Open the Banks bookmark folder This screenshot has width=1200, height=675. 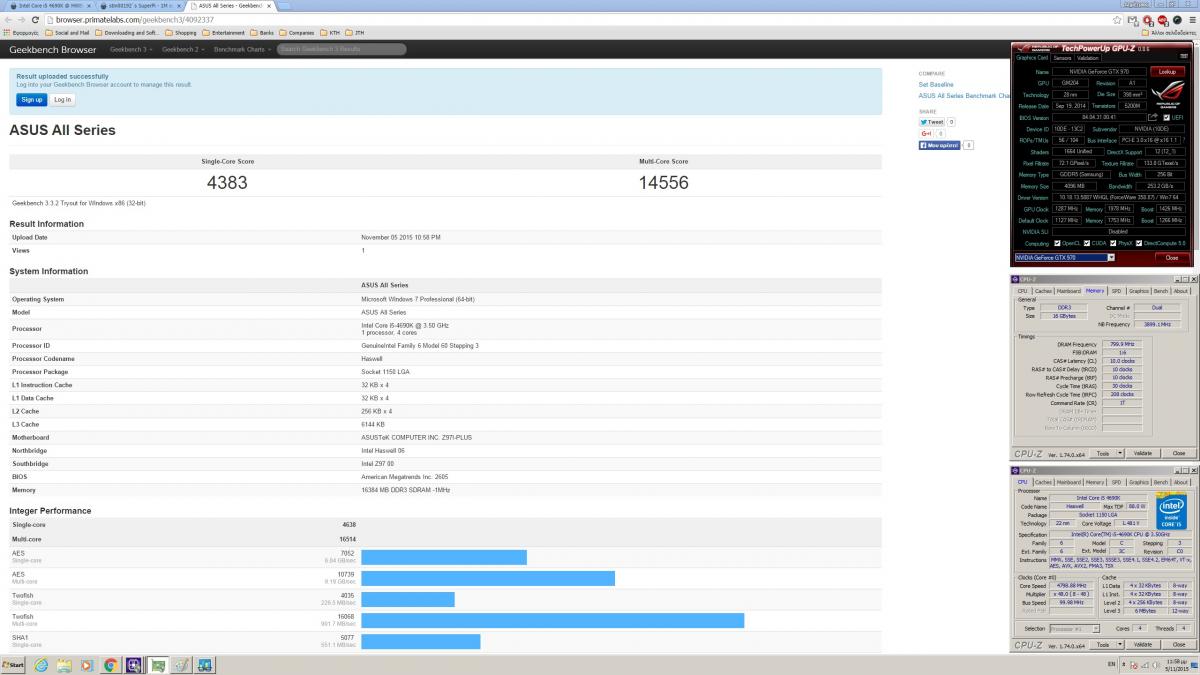[262, 33]
